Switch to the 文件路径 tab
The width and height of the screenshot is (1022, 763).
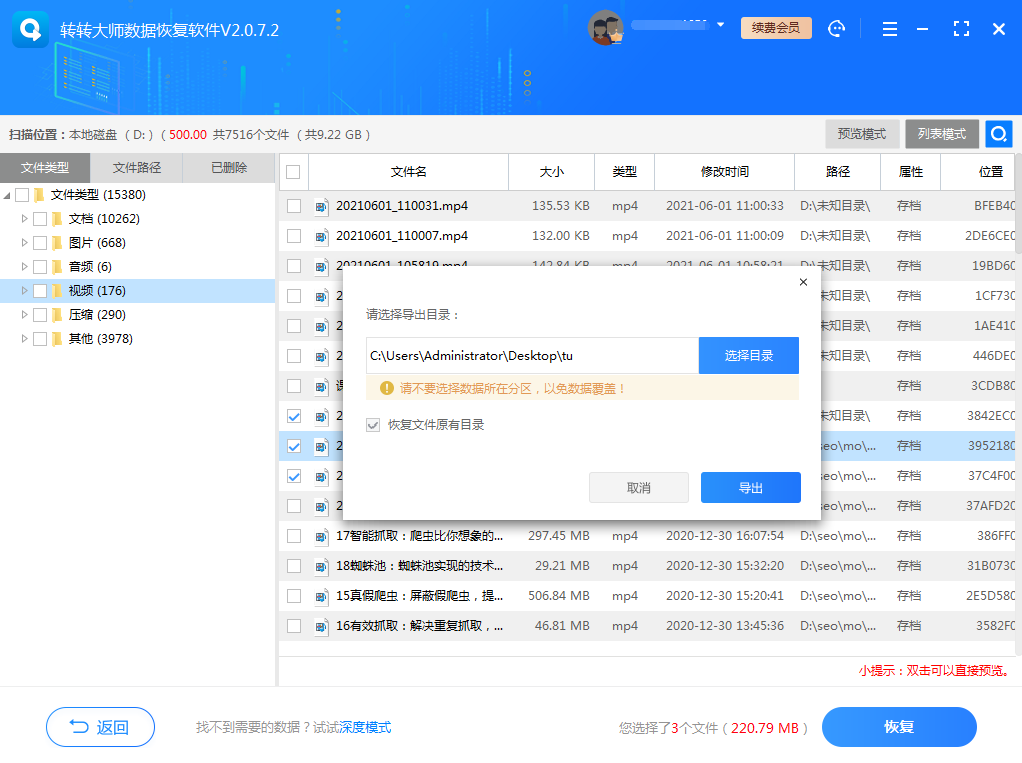pos(137,167)
